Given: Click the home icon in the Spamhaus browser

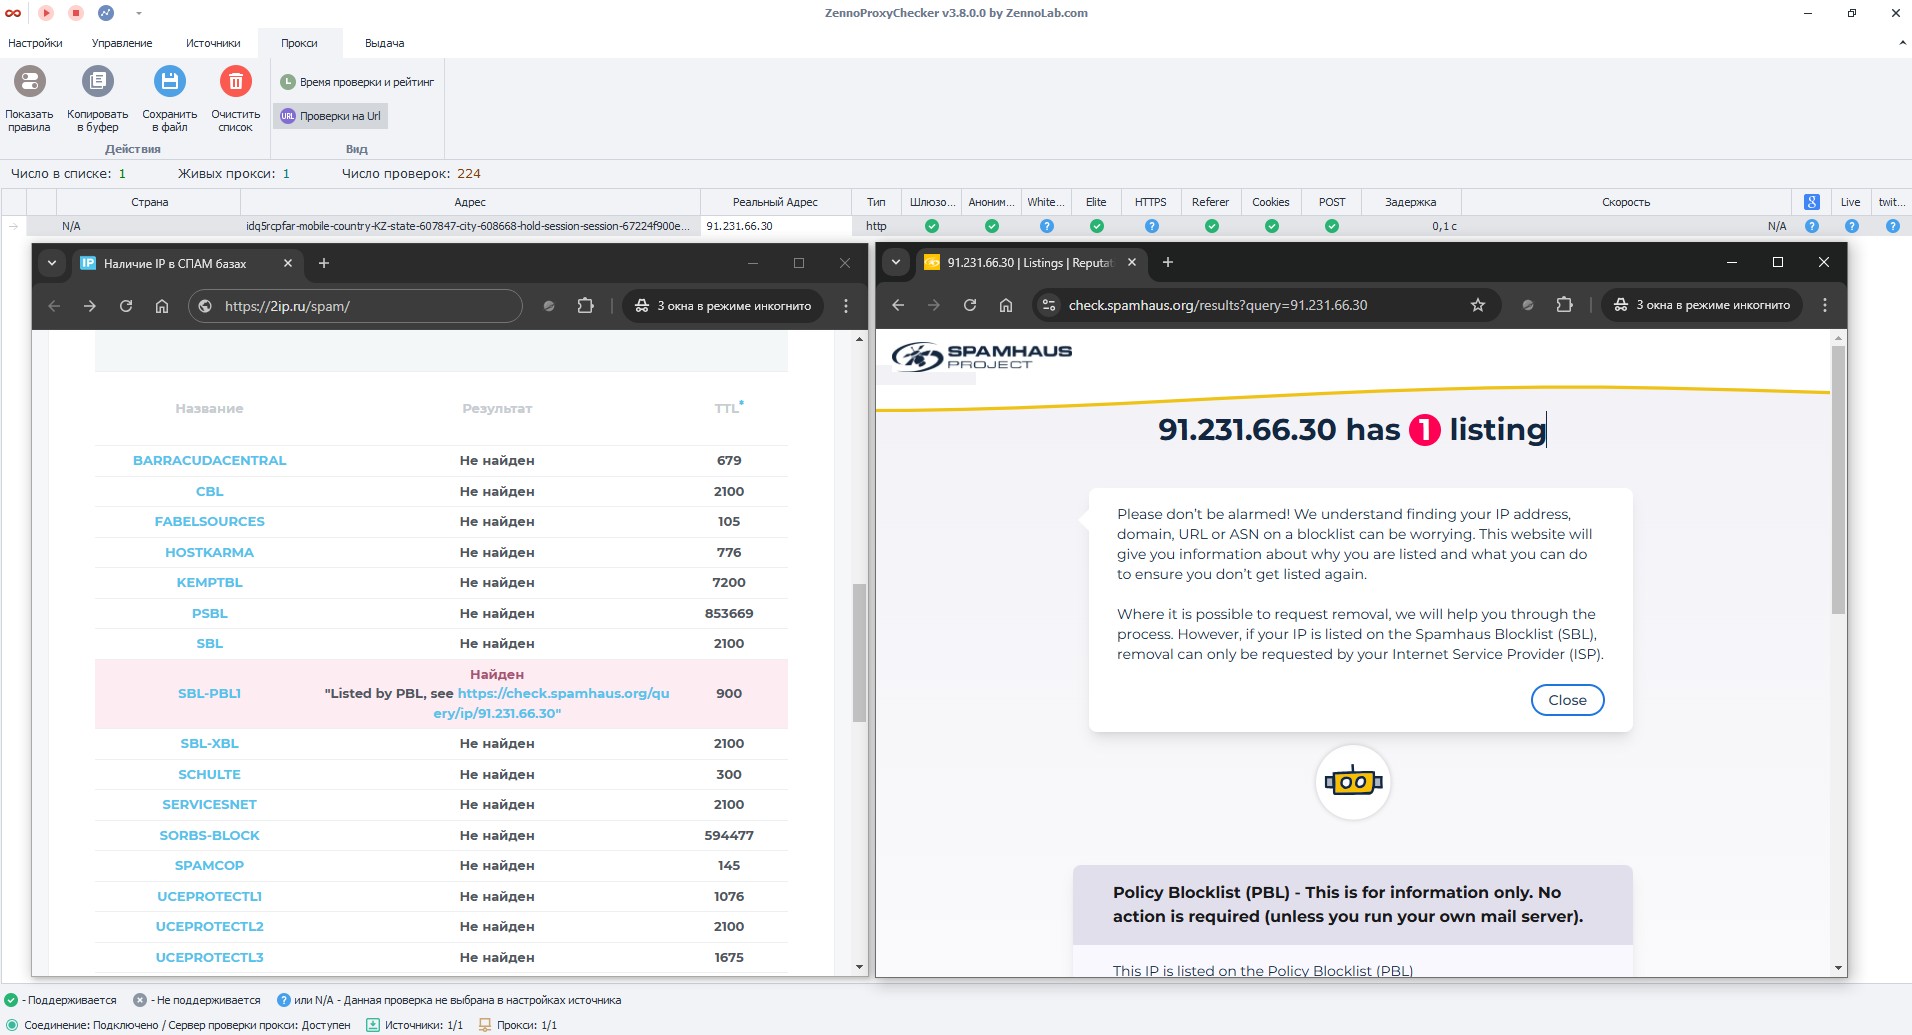Looking at the screenshot, I should pos(1006,305).
